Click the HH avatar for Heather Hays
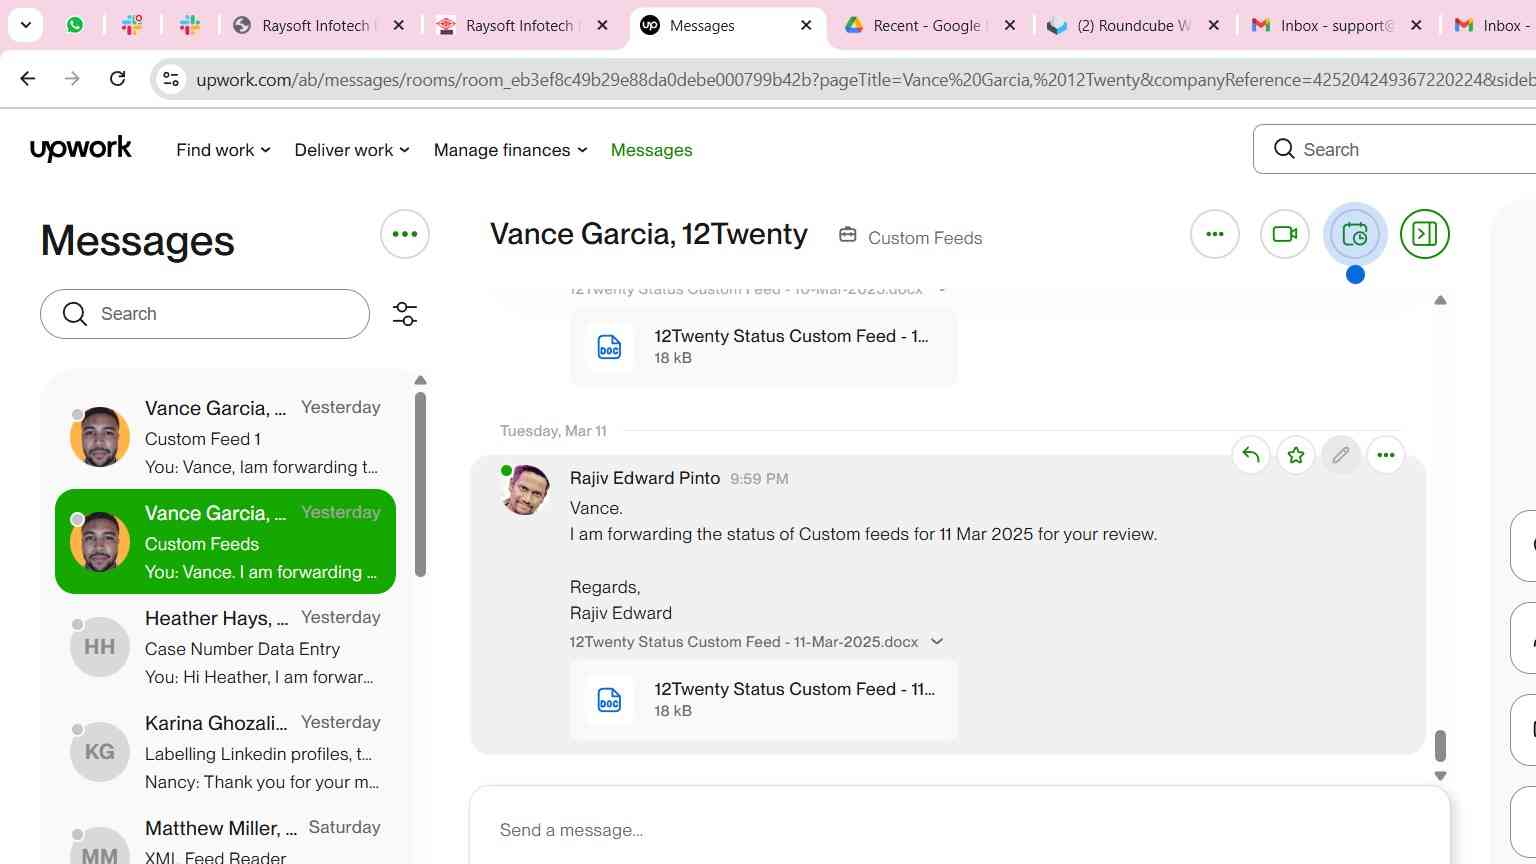Viewport: 1536px width, 864px height. [x=99, y=647]
